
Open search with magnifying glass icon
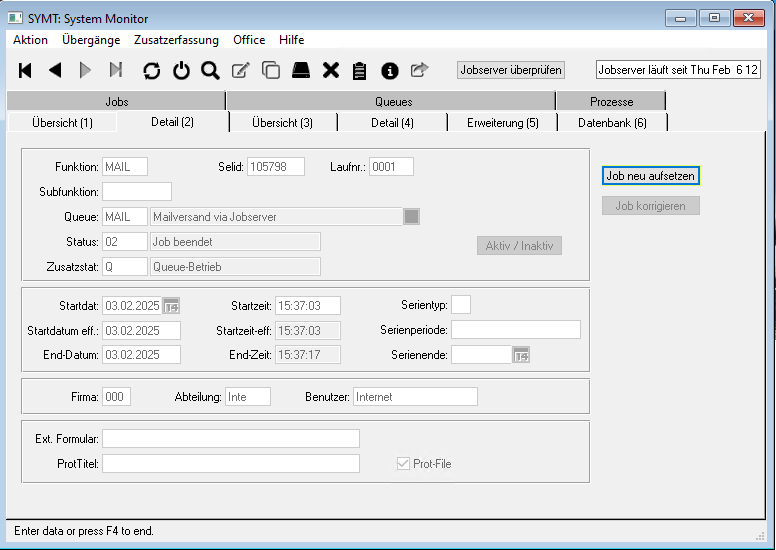pyautogui.click(x=210, y=70)
